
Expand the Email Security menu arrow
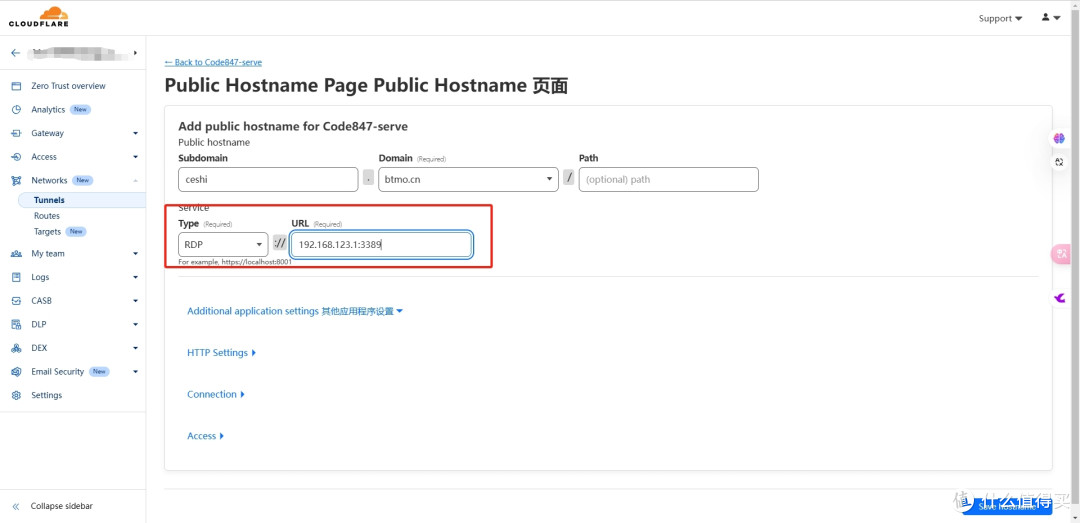tap(135, 372)
